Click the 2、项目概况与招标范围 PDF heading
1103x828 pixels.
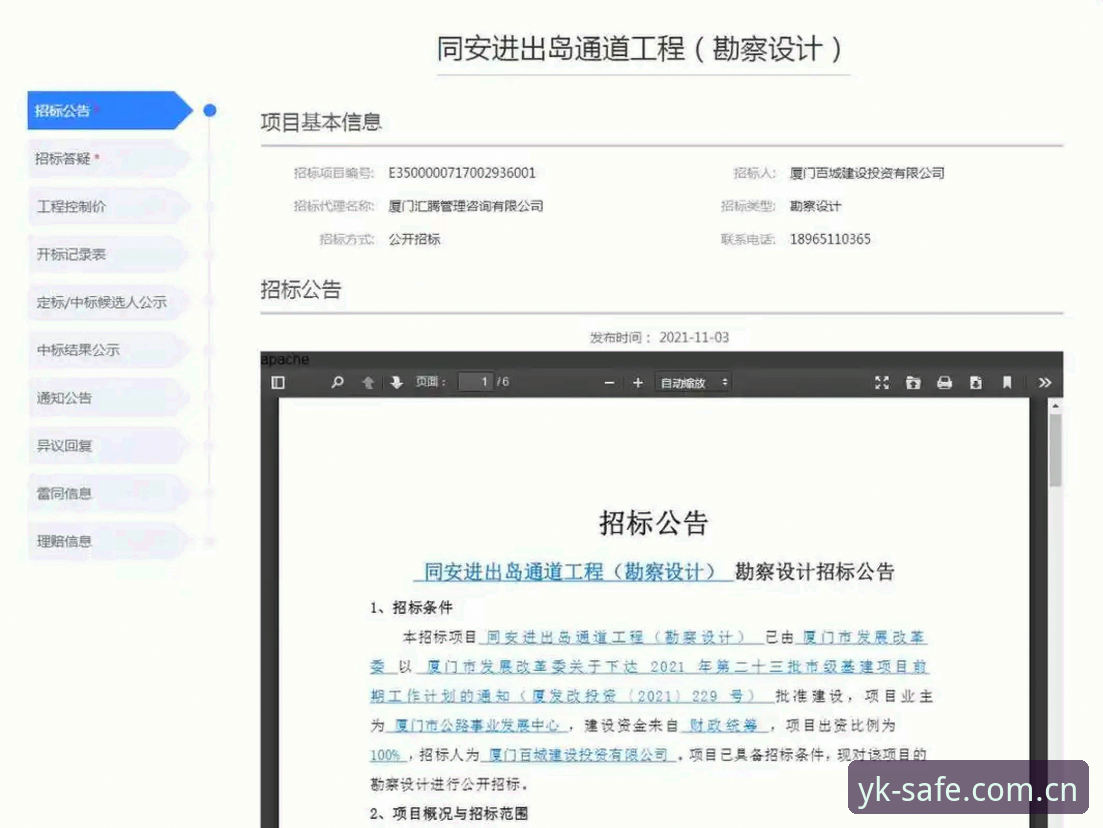point(449,814)
